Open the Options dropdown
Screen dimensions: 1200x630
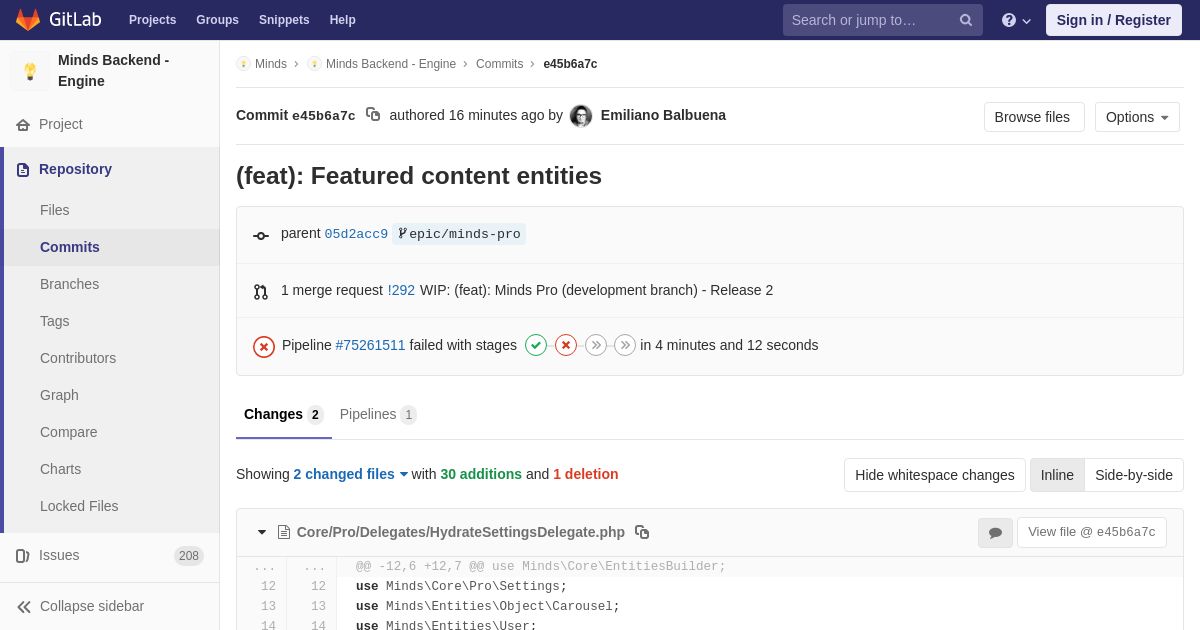coord(1137,117)
